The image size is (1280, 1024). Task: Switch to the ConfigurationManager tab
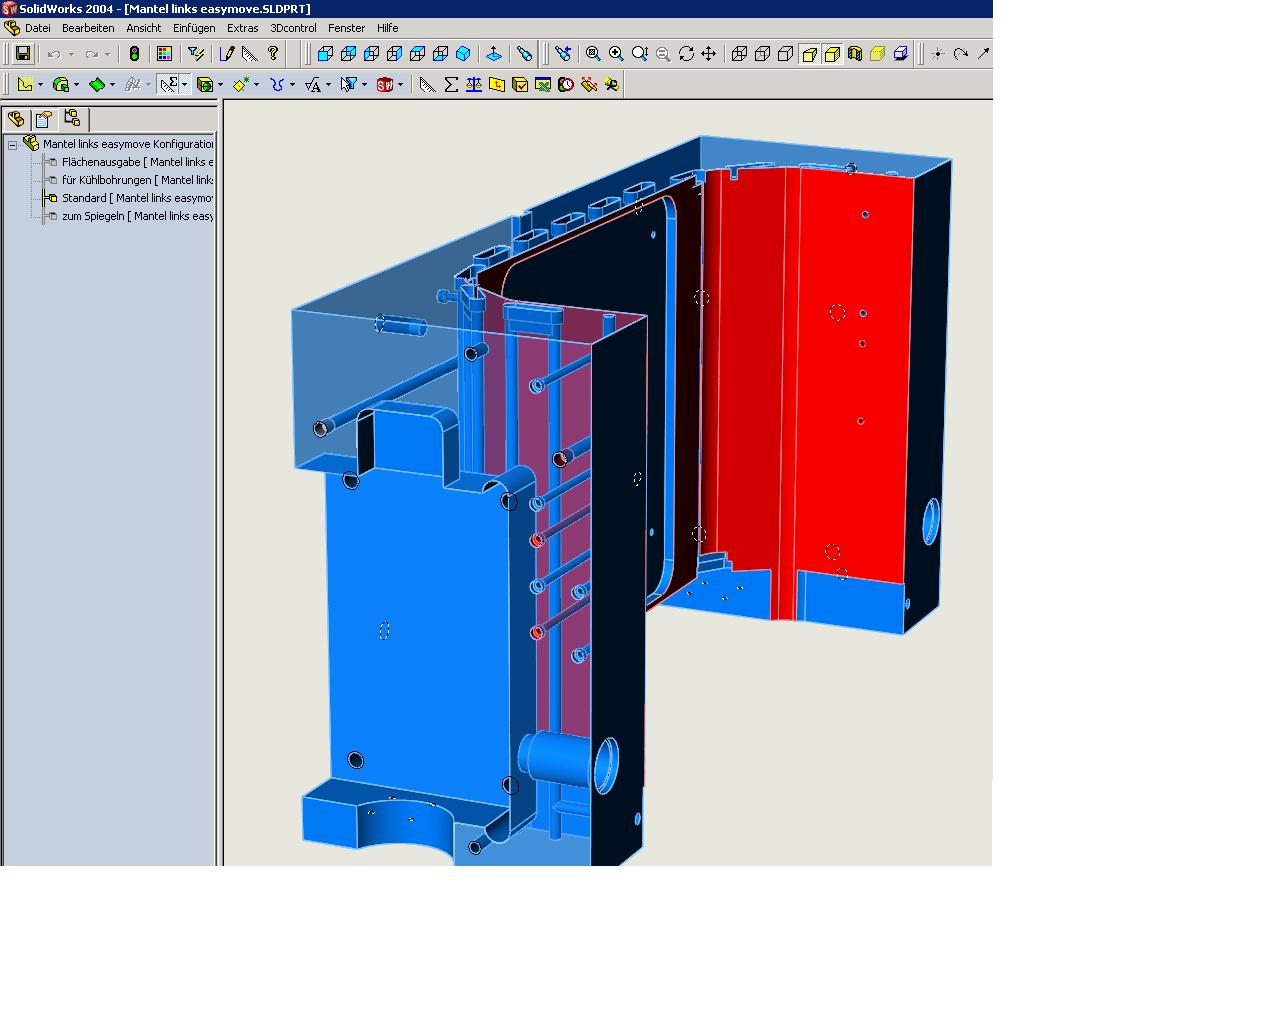coord(72,119)
